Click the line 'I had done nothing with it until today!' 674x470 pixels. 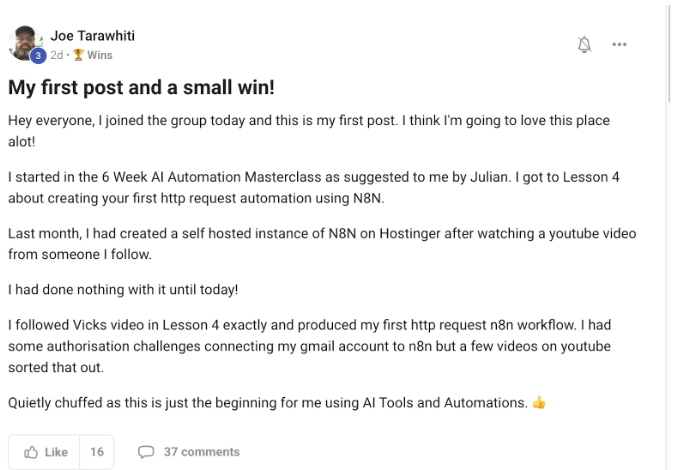click(x=124, y=290)
